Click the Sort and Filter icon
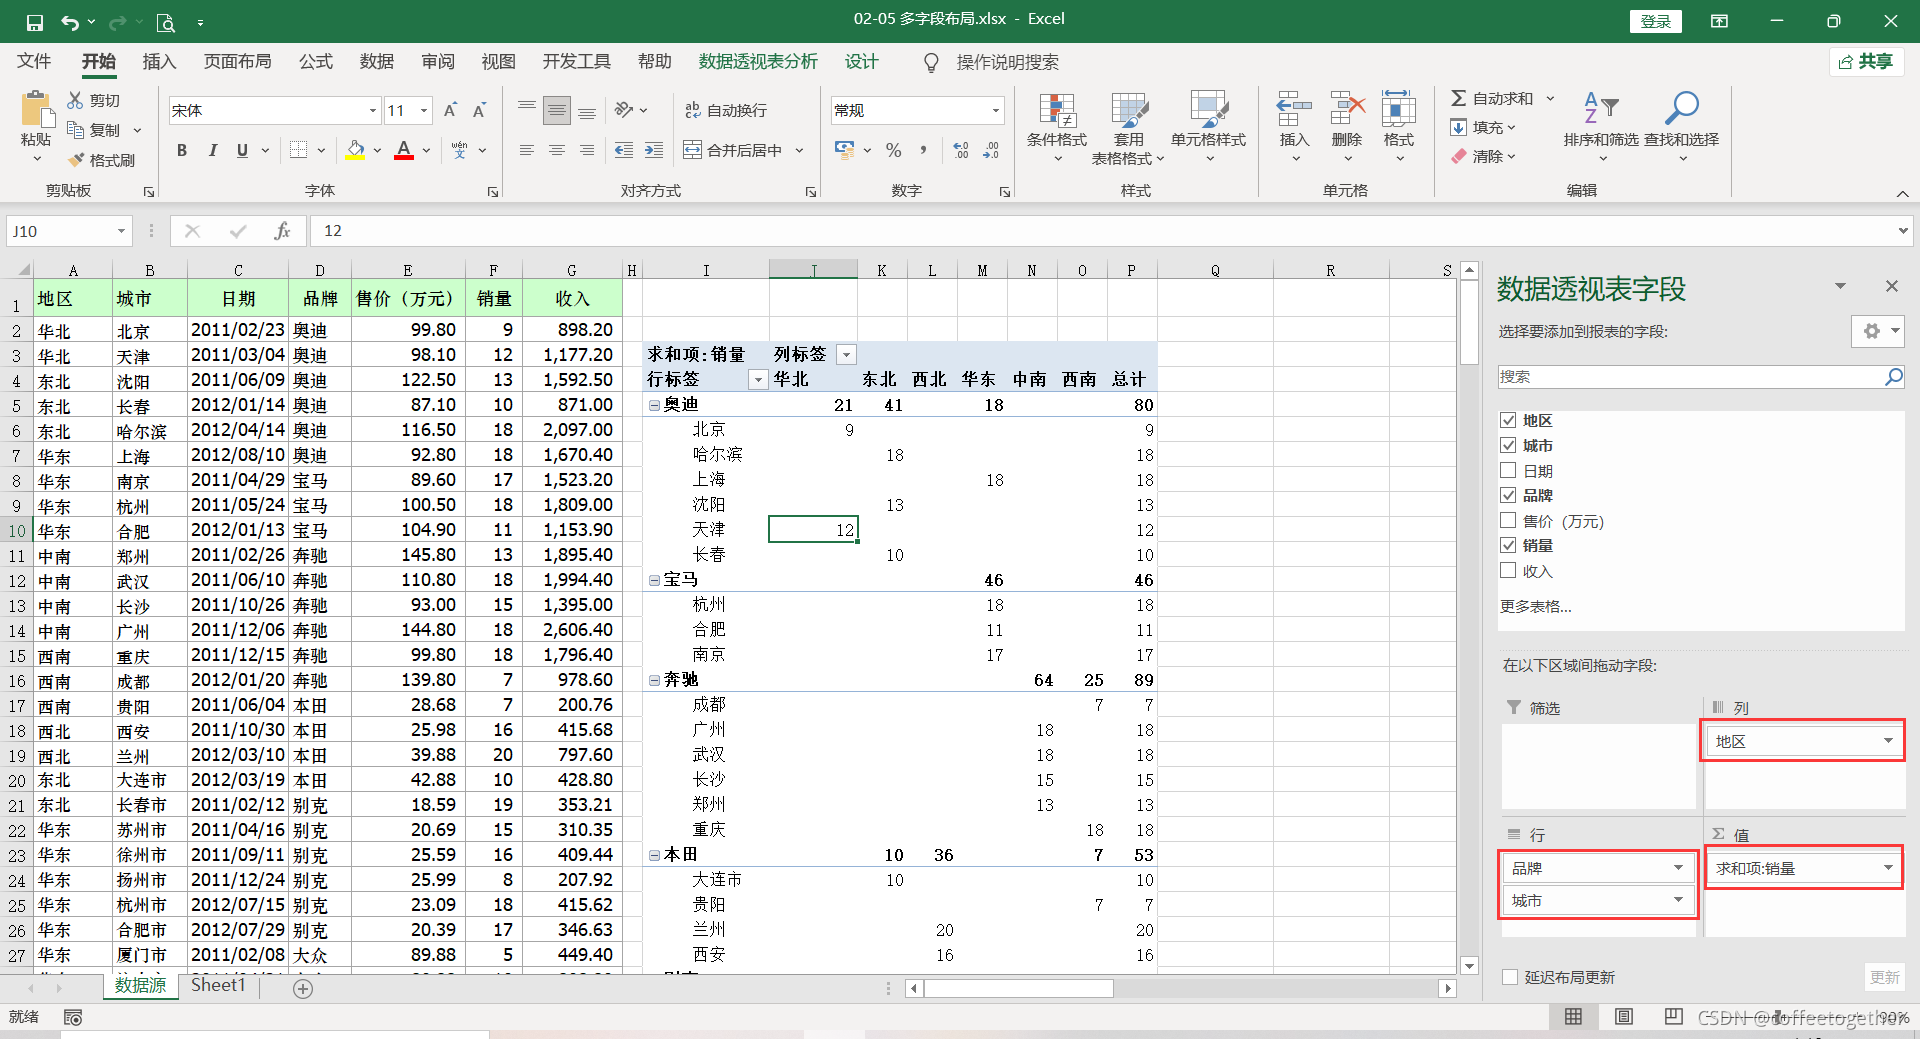Screen dimensions: 1920x1039 coord(1601,108)
